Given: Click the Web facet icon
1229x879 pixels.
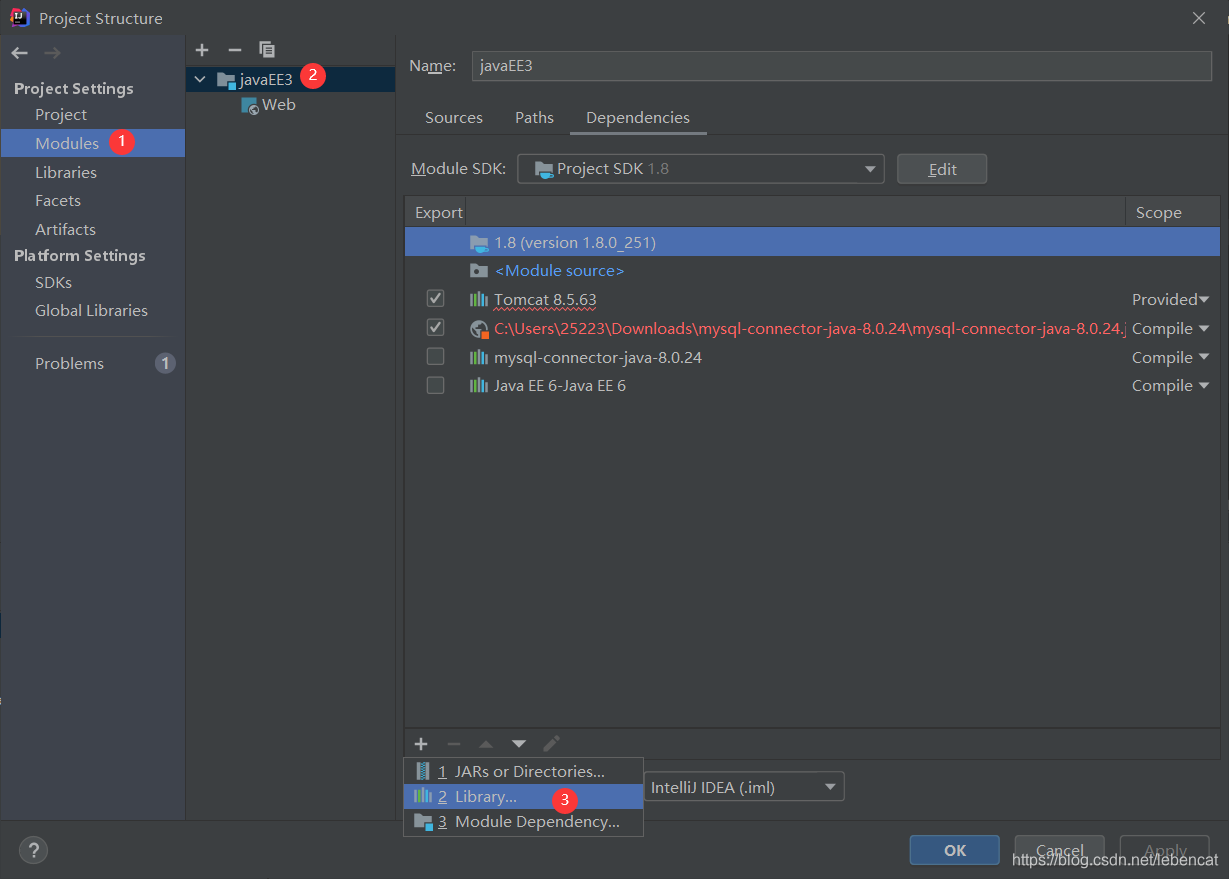Looking at the screenshot, I should coord(250,105).
